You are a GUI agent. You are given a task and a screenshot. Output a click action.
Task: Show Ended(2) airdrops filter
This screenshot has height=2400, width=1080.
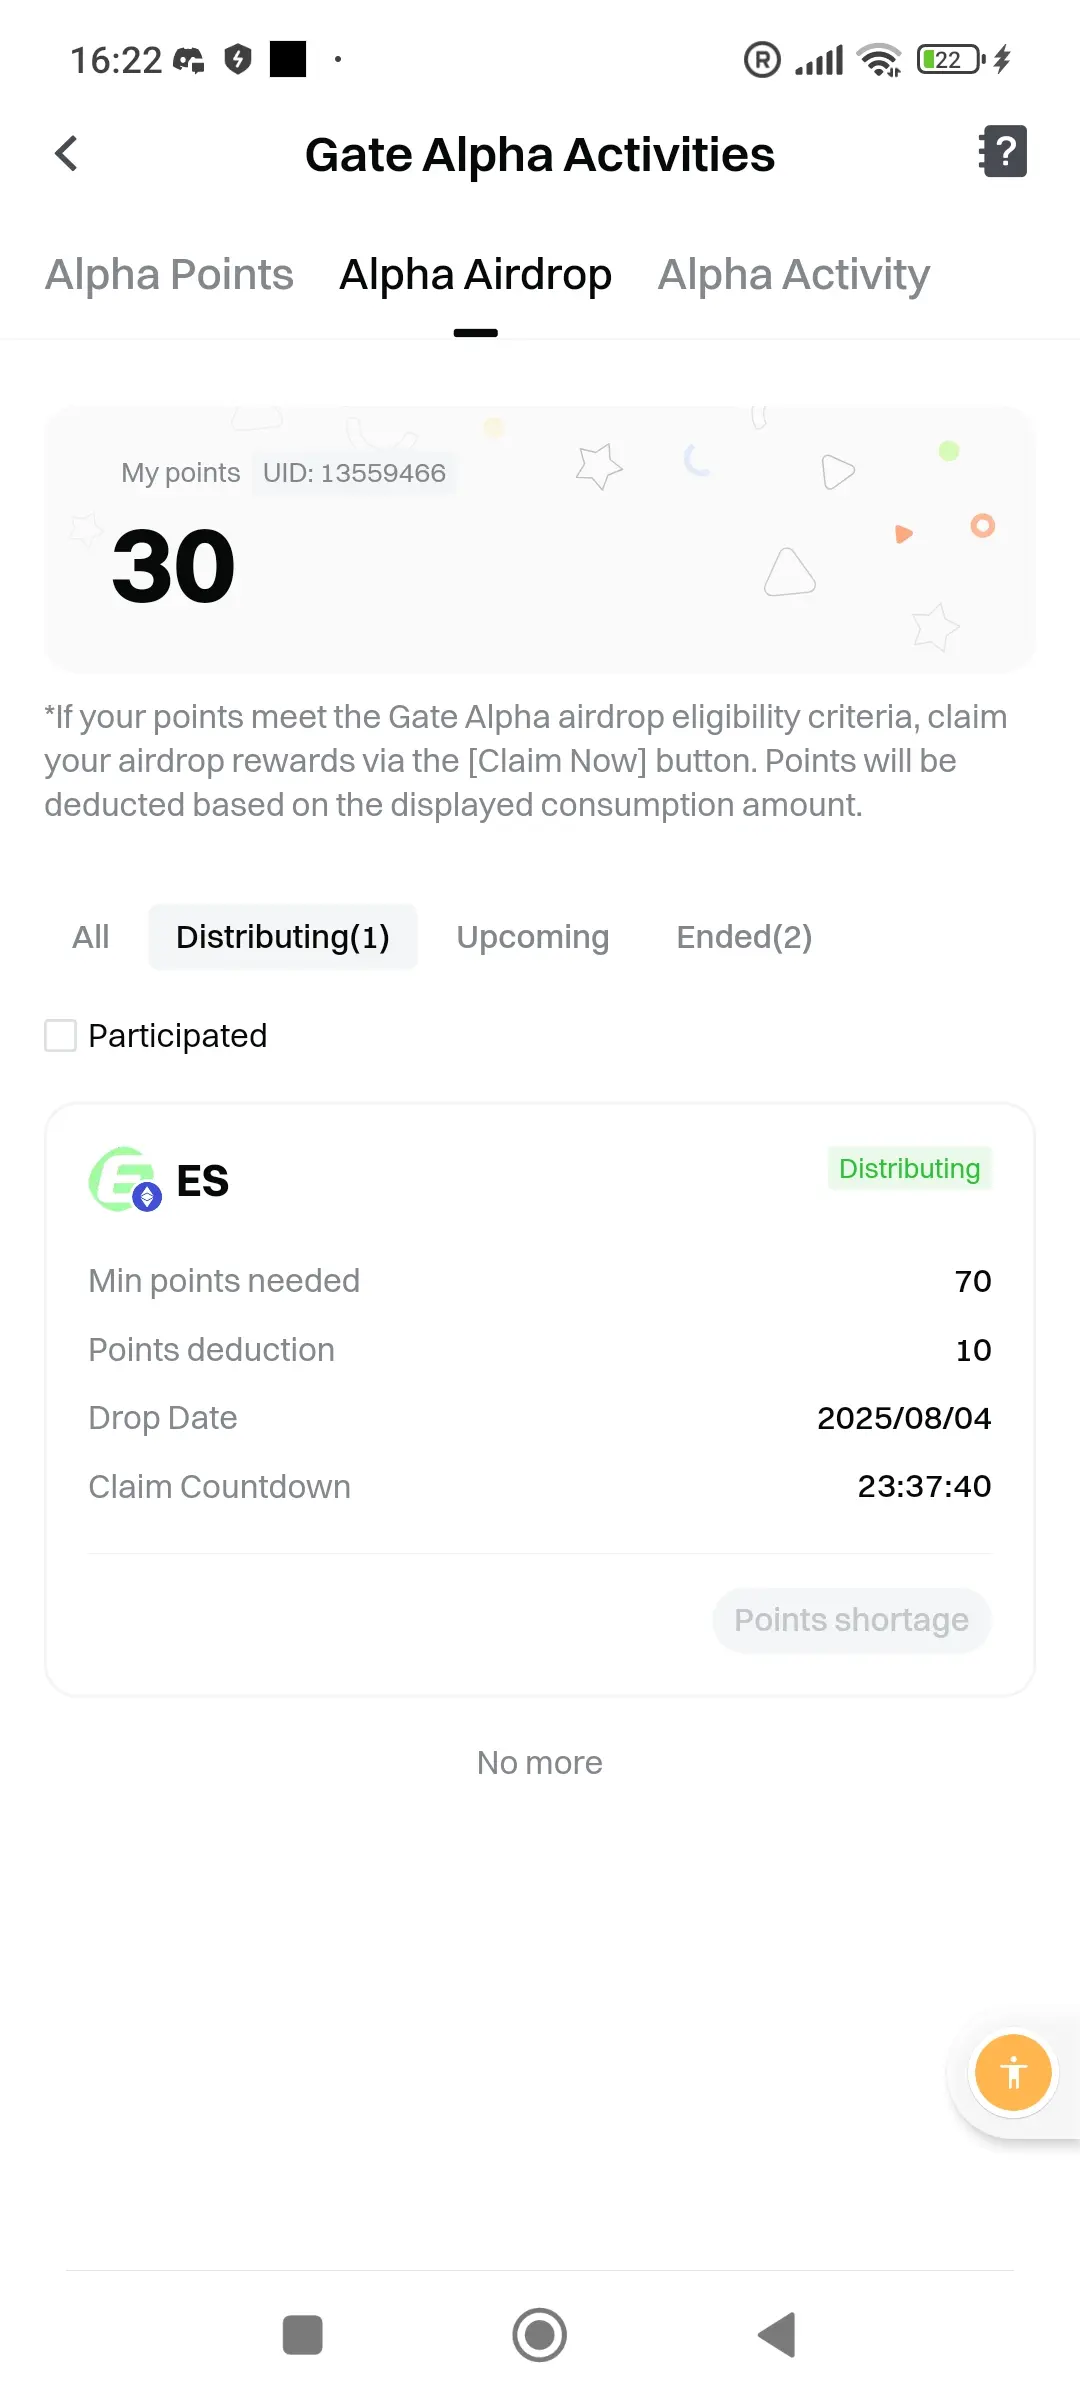[x=744, y=937]
